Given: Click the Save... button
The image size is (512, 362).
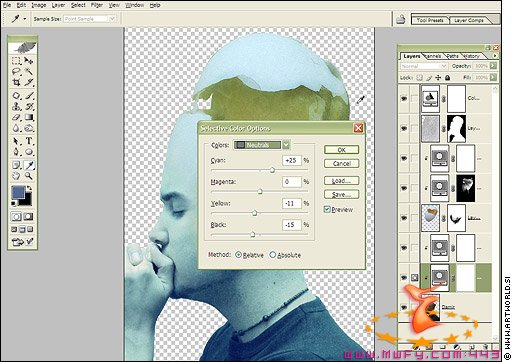Looking at the screenshot, I should coord(341,194).
